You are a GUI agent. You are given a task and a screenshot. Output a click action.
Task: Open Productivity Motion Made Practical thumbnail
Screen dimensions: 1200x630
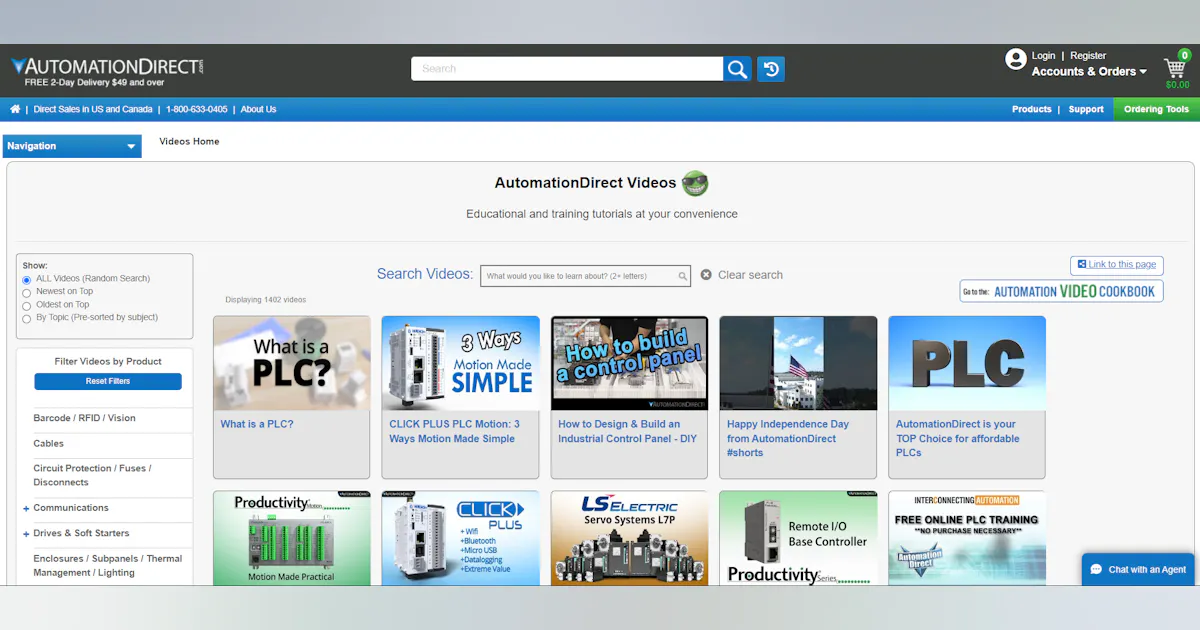[292, 537]
